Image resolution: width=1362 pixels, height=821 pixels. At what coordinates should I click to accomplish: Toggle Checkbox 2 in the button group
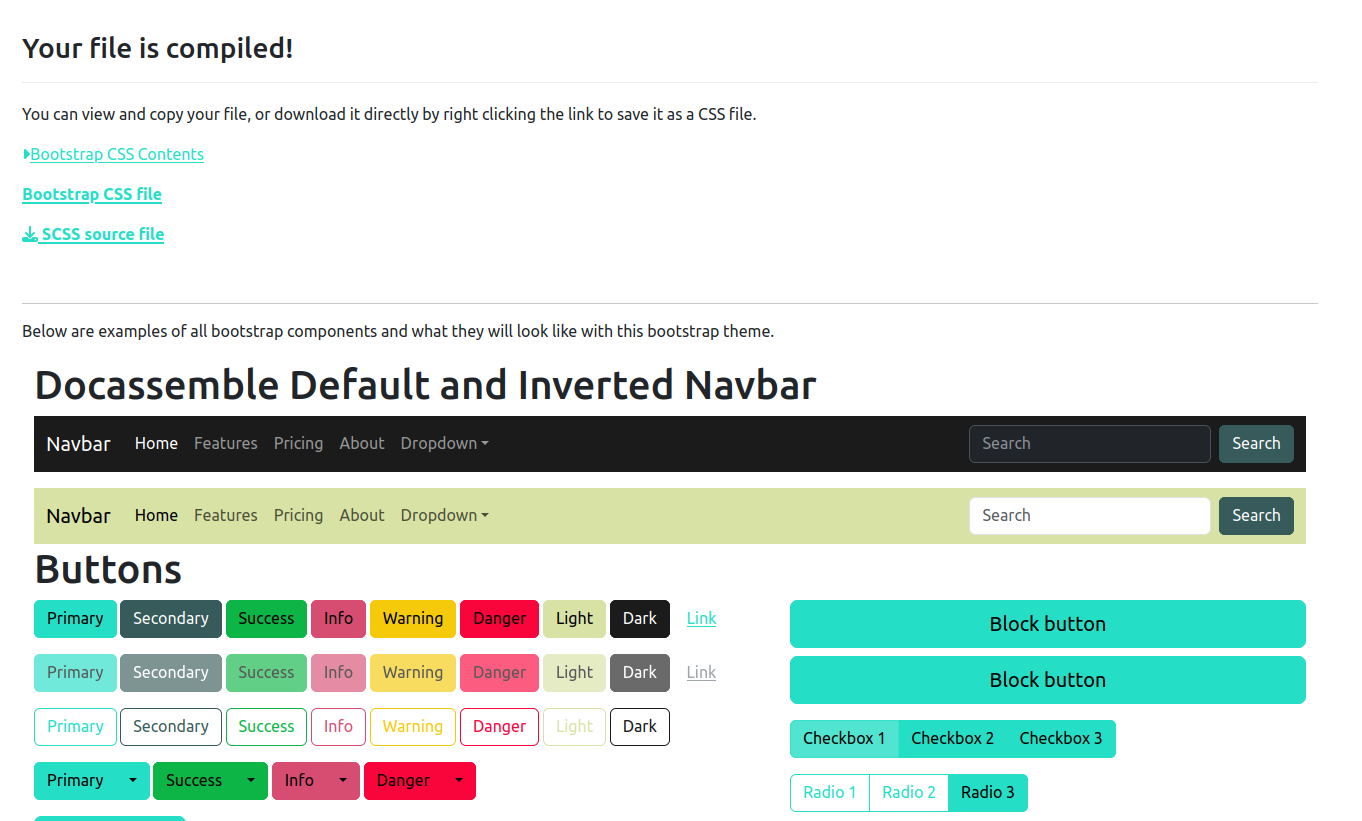[x=952, y=739]
